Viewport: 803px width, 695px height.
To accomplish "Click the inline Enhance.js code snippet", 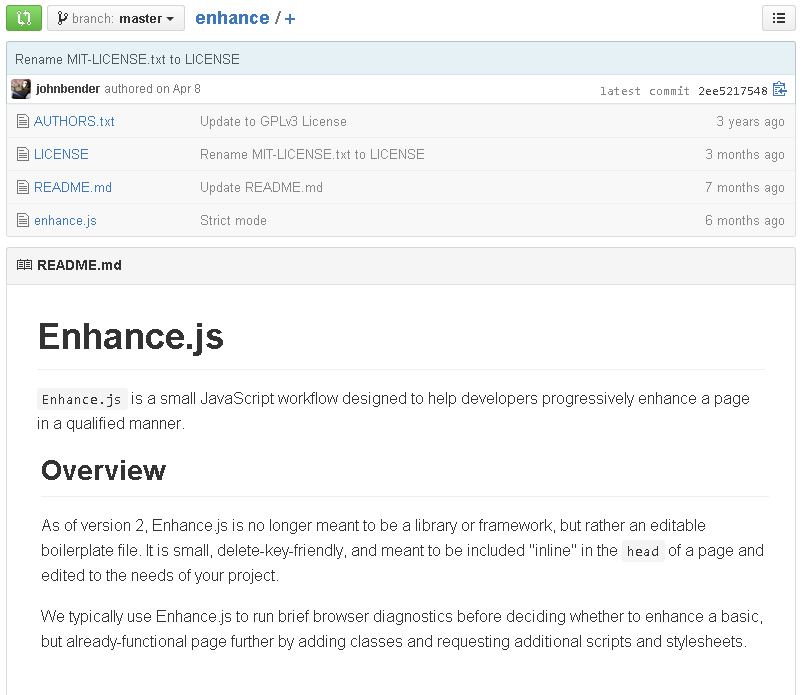I will 82,399.
